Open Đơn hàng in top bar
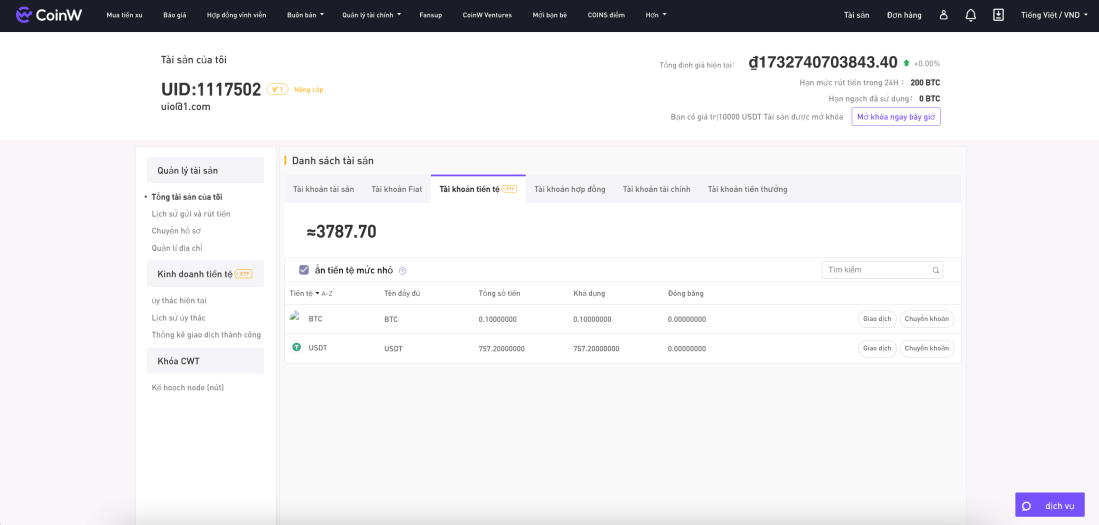The image size is (1099, 525). [904, 15]
